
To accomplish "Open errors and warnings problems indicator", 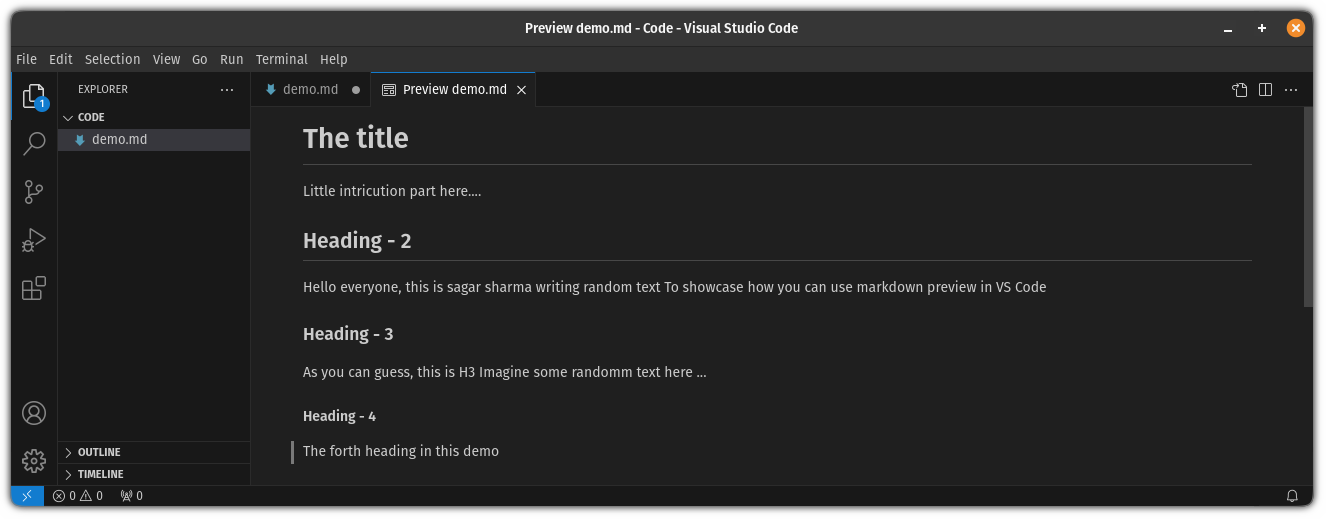I will point(78,496).
